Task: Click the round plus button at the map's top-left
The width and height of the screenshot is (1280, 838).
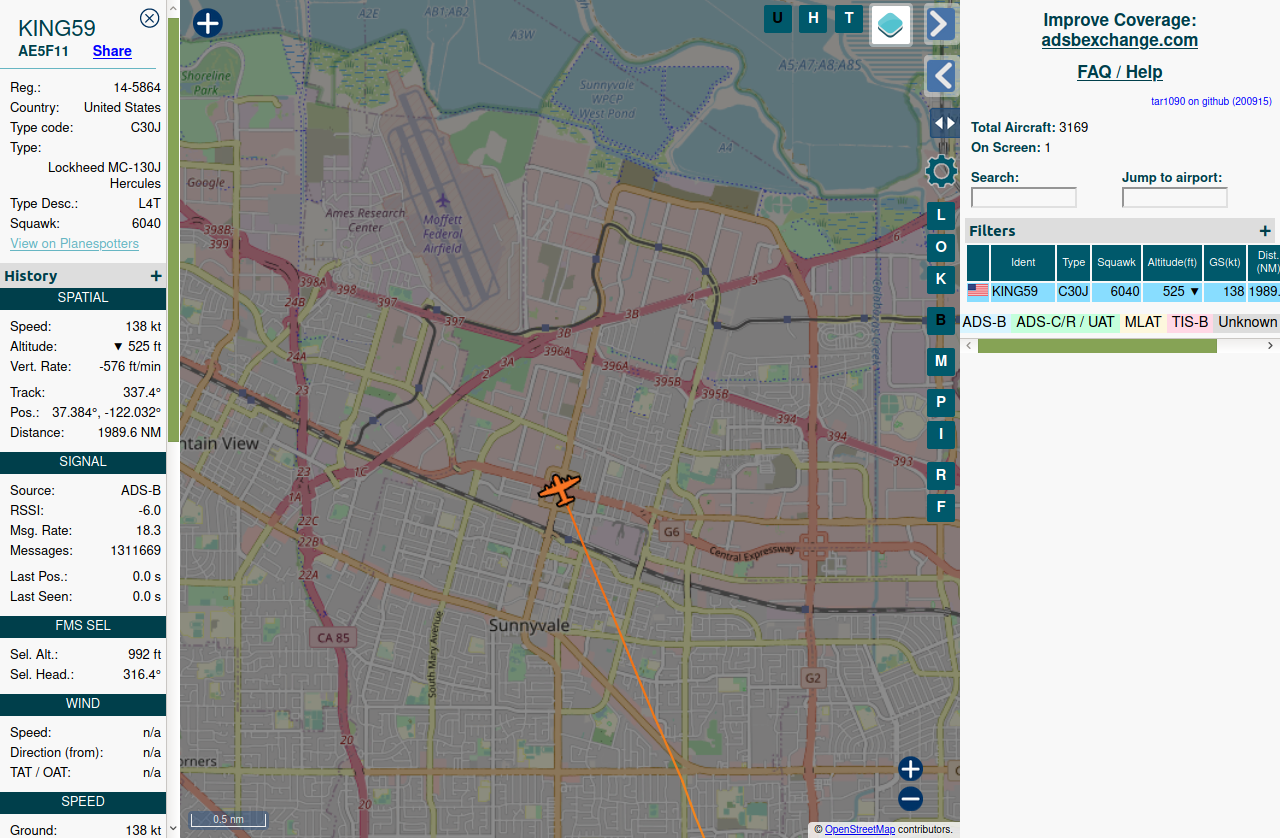Action: tap(207, 23)
